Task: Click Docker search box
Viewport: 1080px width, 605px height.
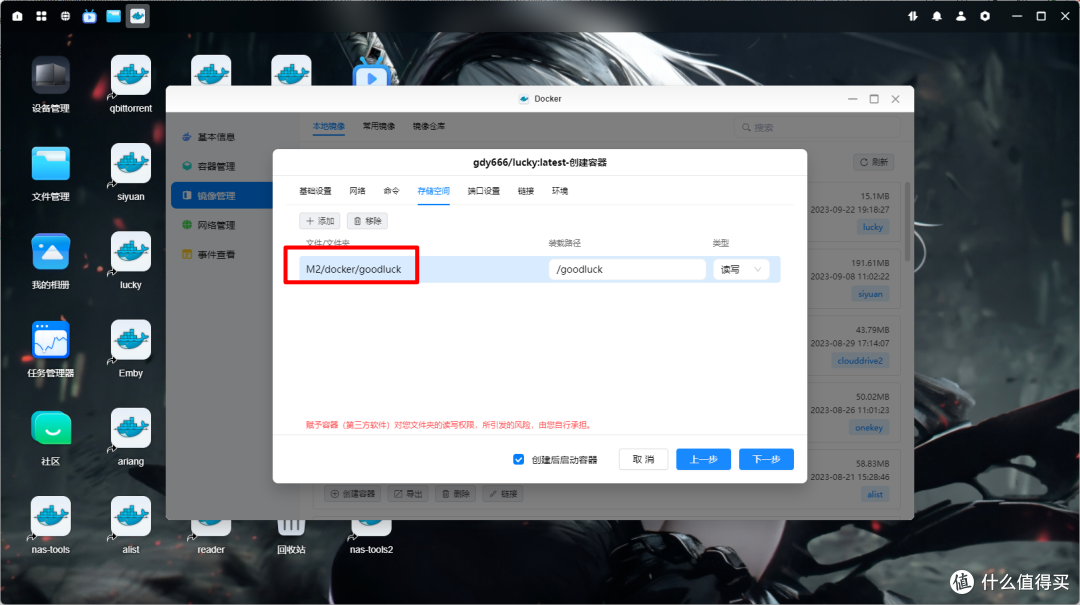Action: (x=818, y=127)
